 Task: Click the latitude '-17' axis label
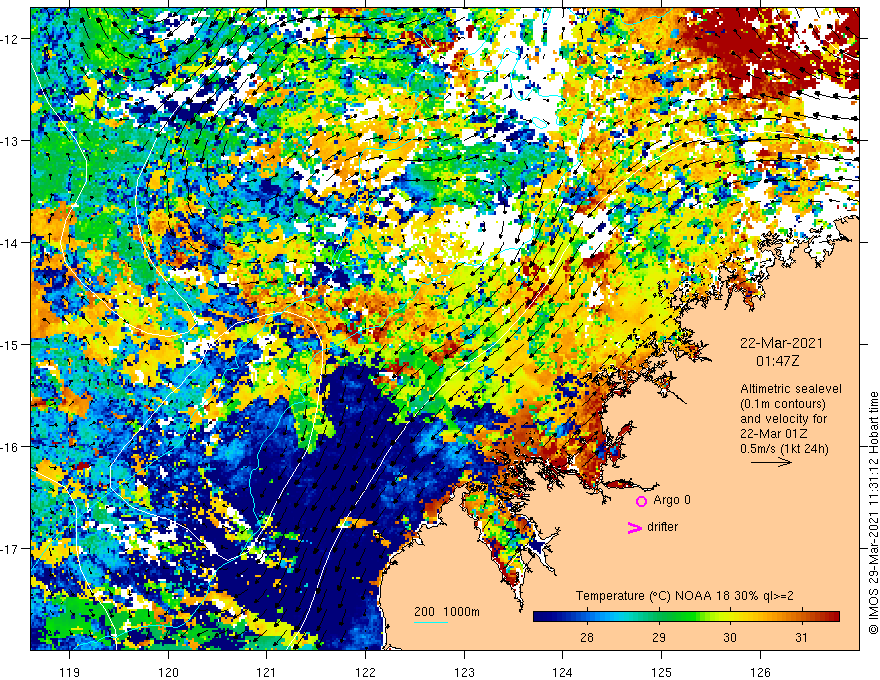[x=10, y=549]
